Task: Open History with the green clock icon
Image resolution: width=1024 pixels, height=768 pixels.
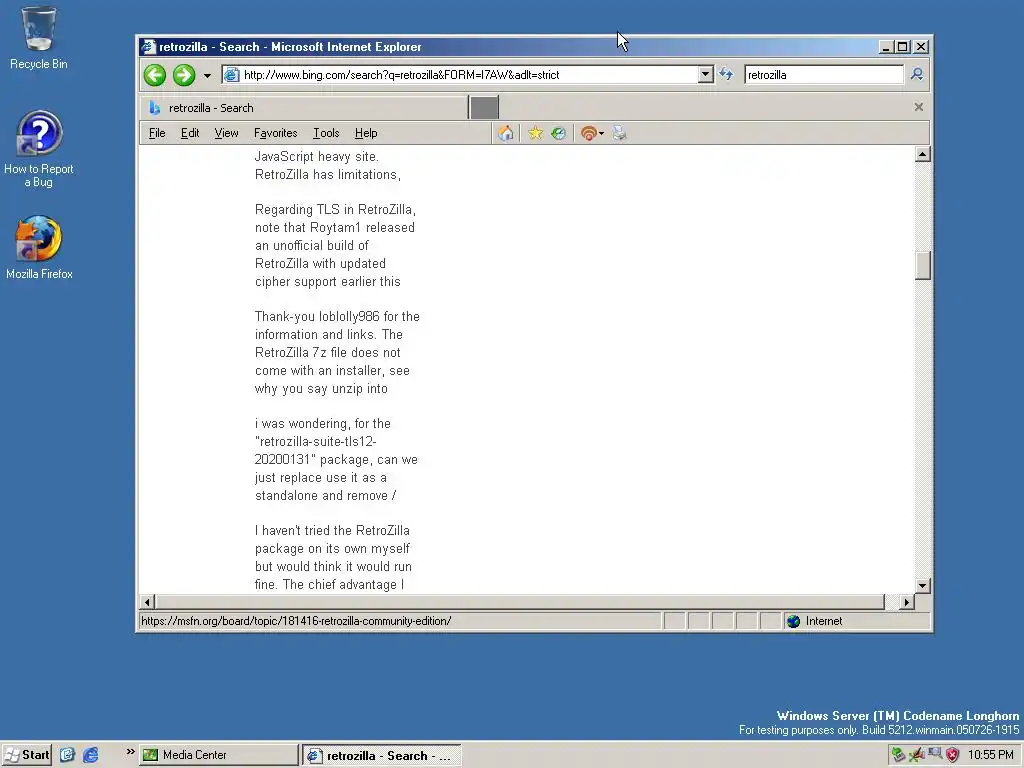Action: [558, 133]
